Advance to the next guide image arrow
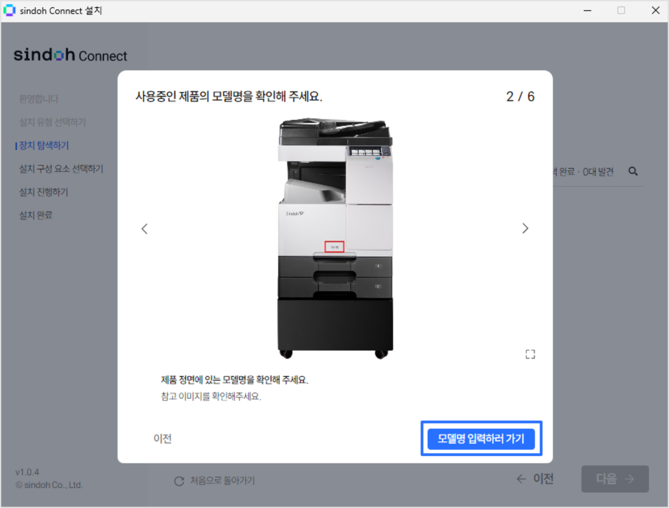 pos(525,229)
